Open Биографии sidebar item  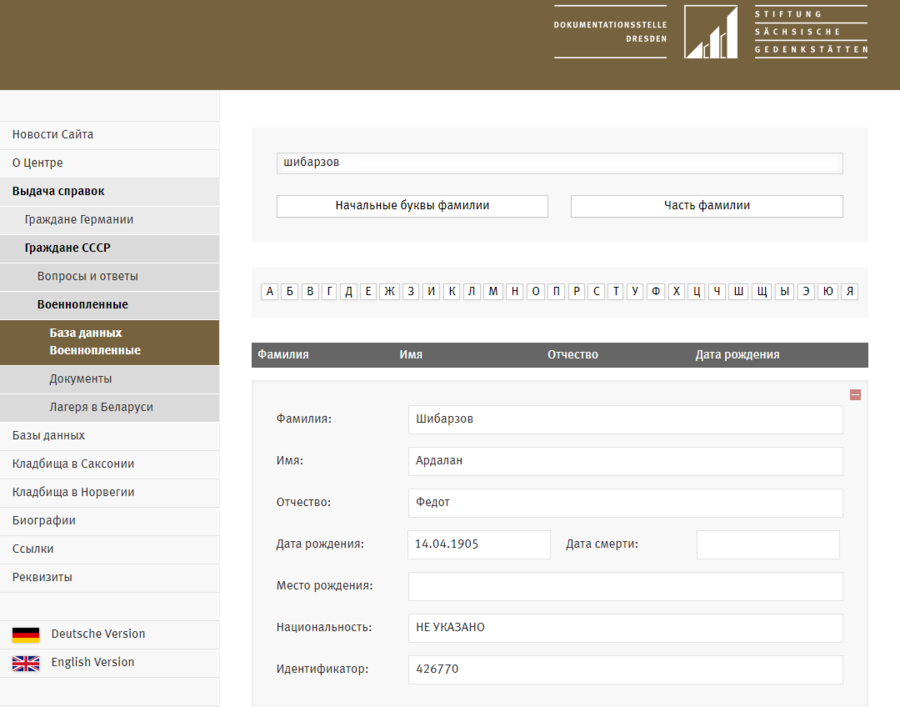(110, 521)
